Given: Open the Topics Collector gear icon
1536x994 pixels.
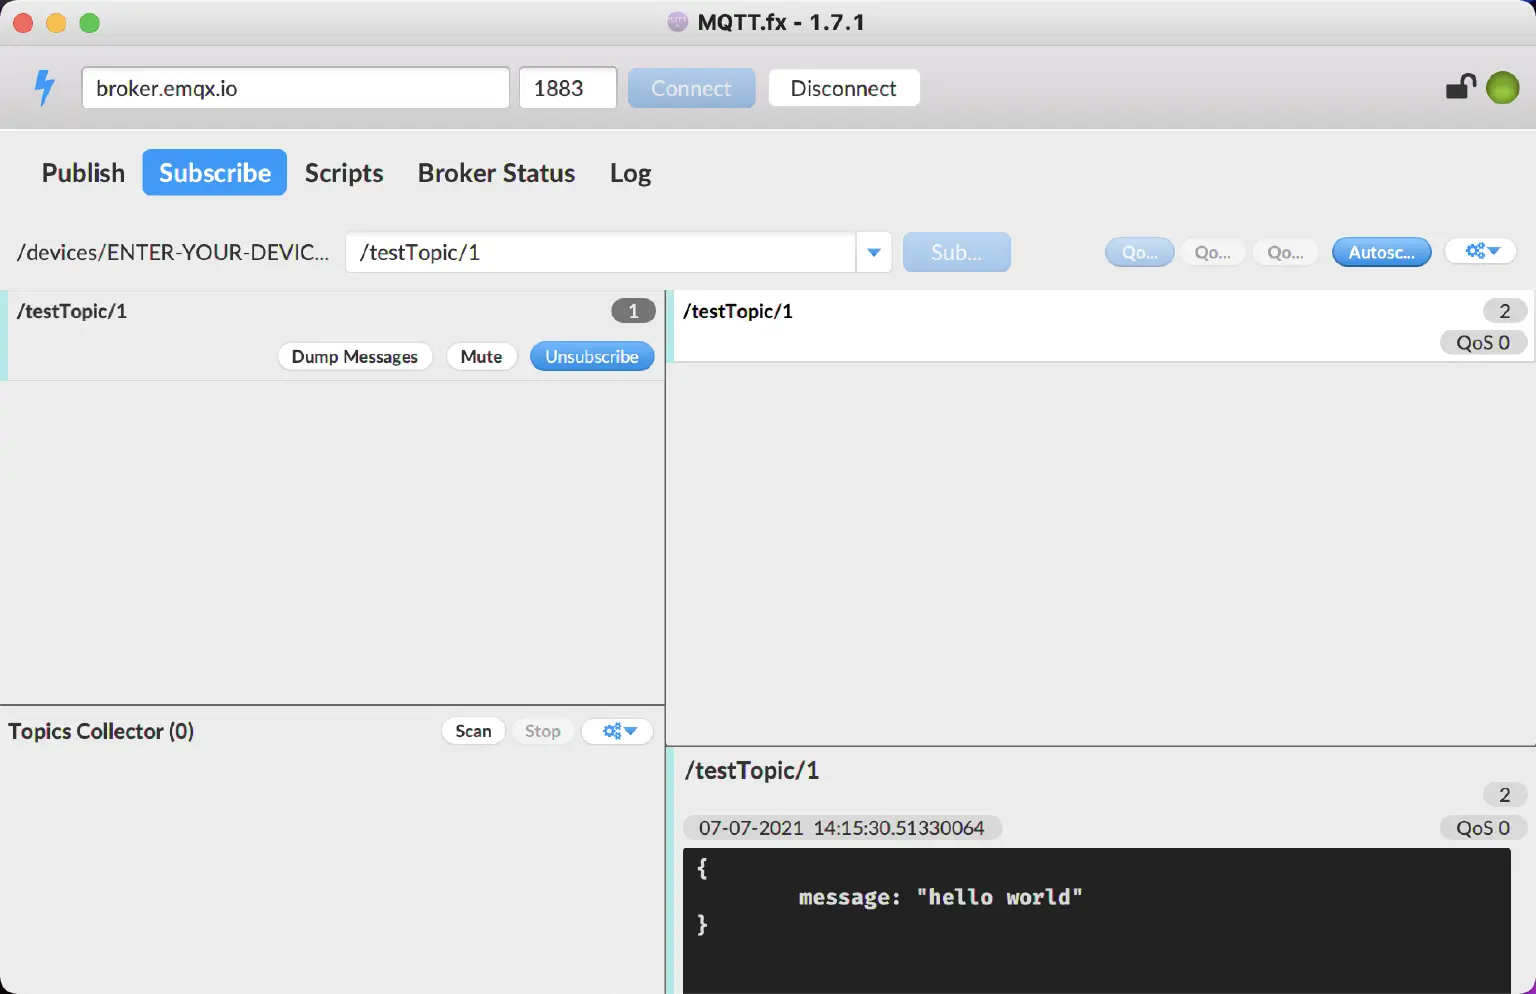Looking at the screenshot, I should click(617, 731).
